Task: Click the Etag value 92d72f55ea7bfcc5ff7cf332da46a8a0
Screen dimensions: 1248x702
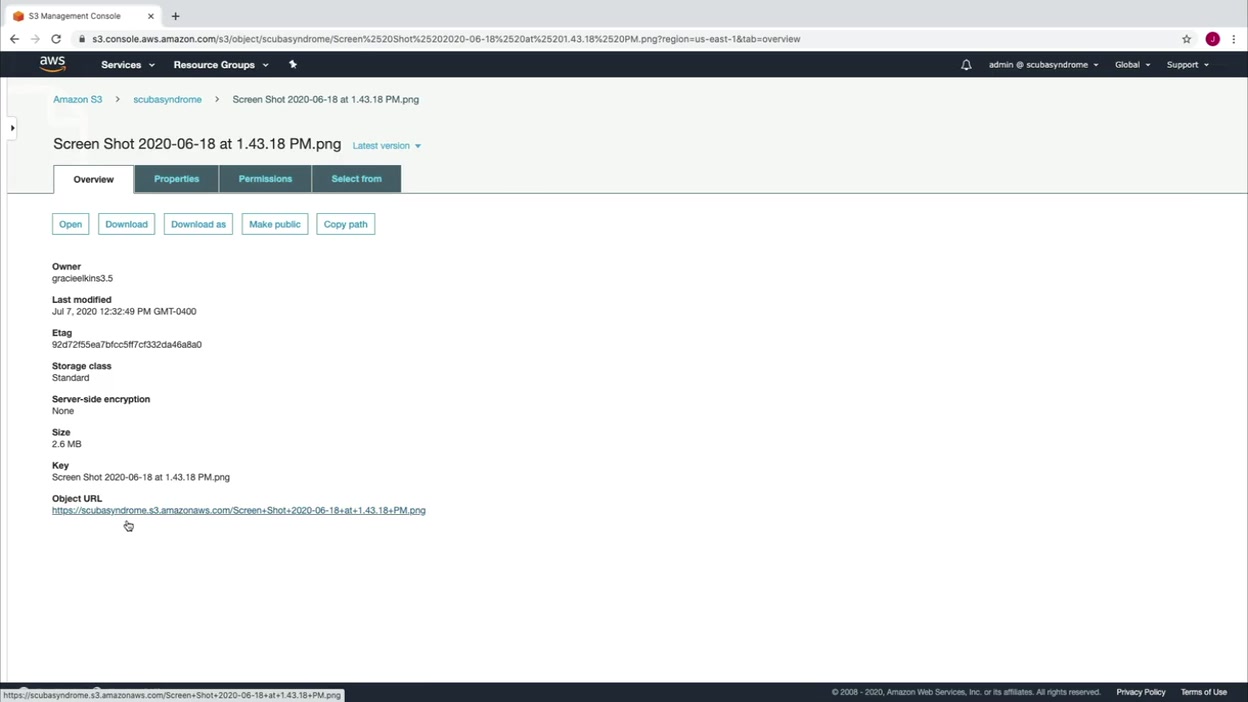Action: click(127, 345)
